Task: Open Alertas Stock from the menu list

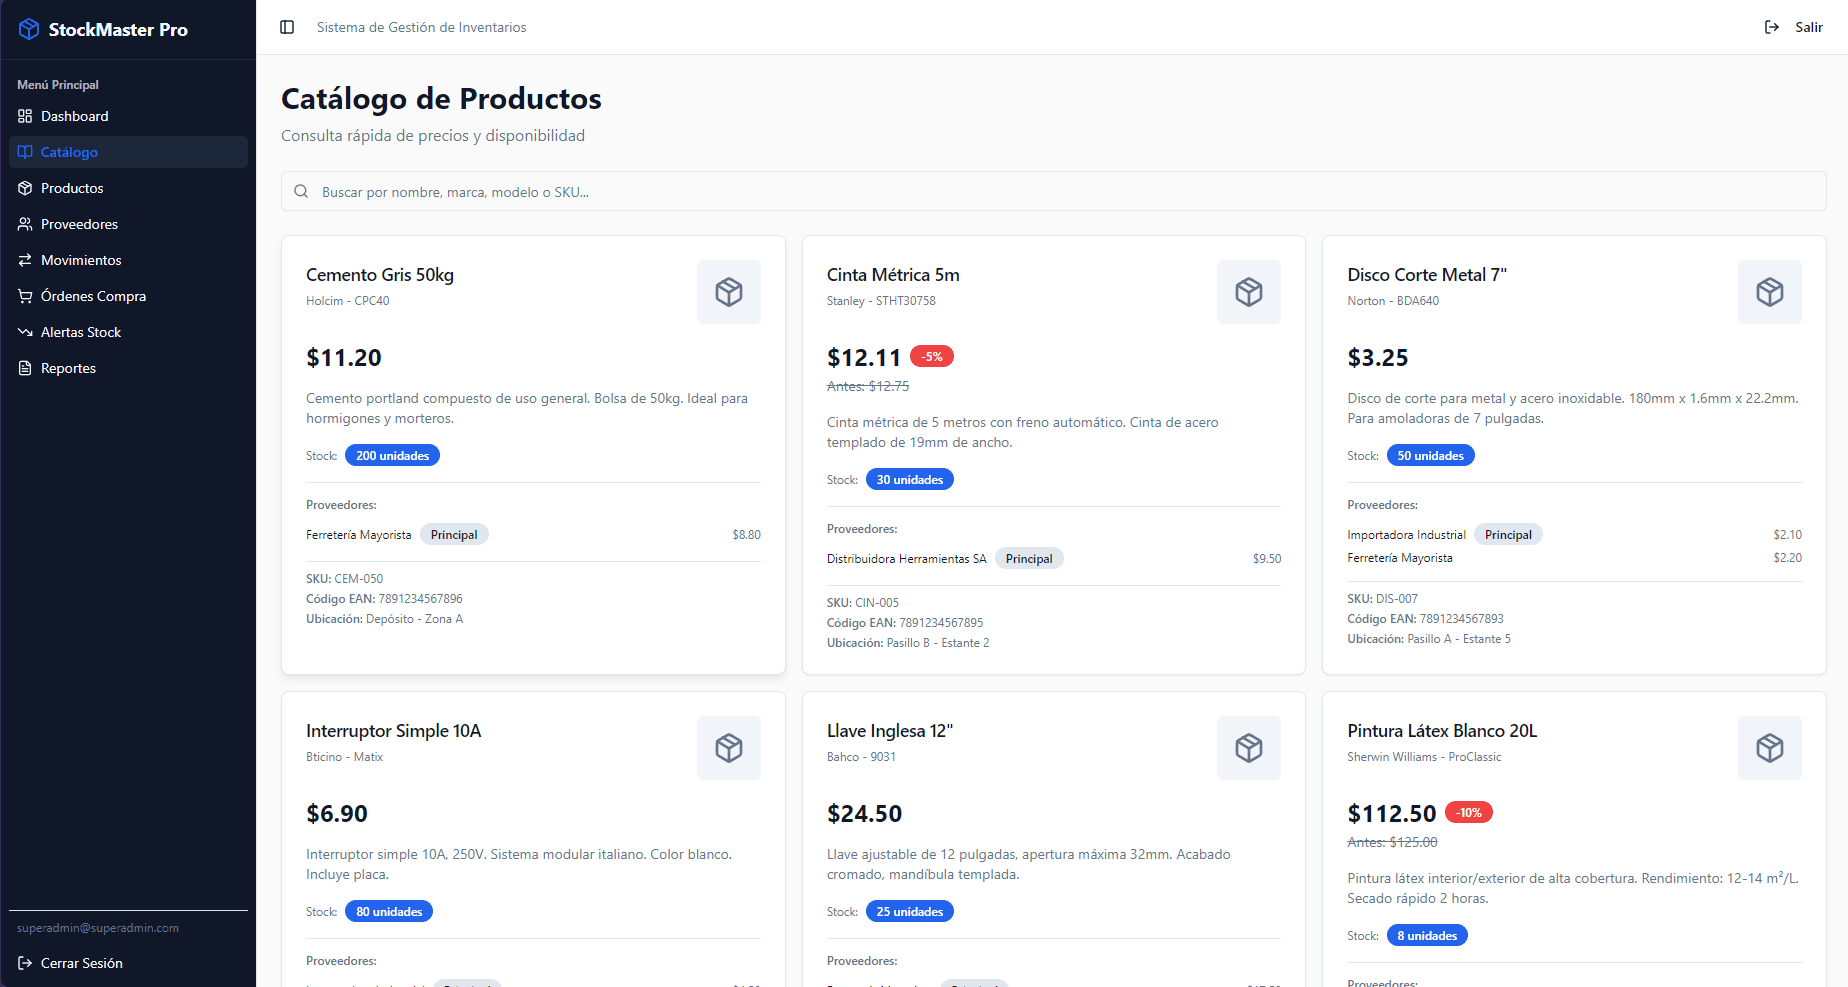Action: click(81, 332)
